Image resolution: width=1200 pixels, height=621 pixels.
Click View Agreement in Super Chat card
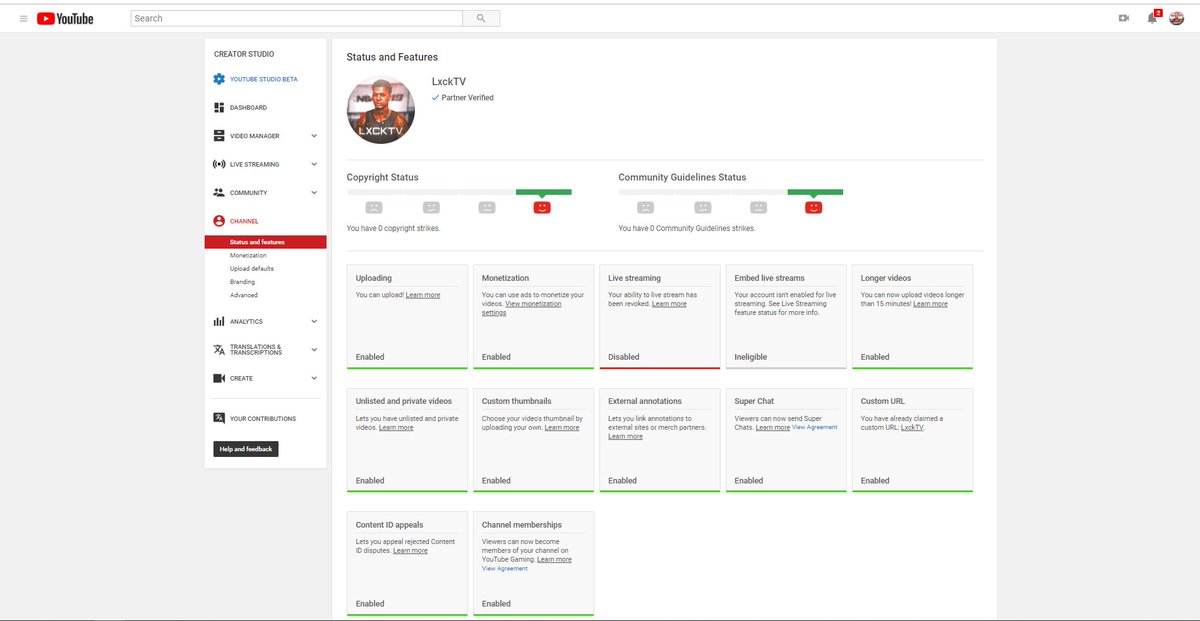[815, 427]
